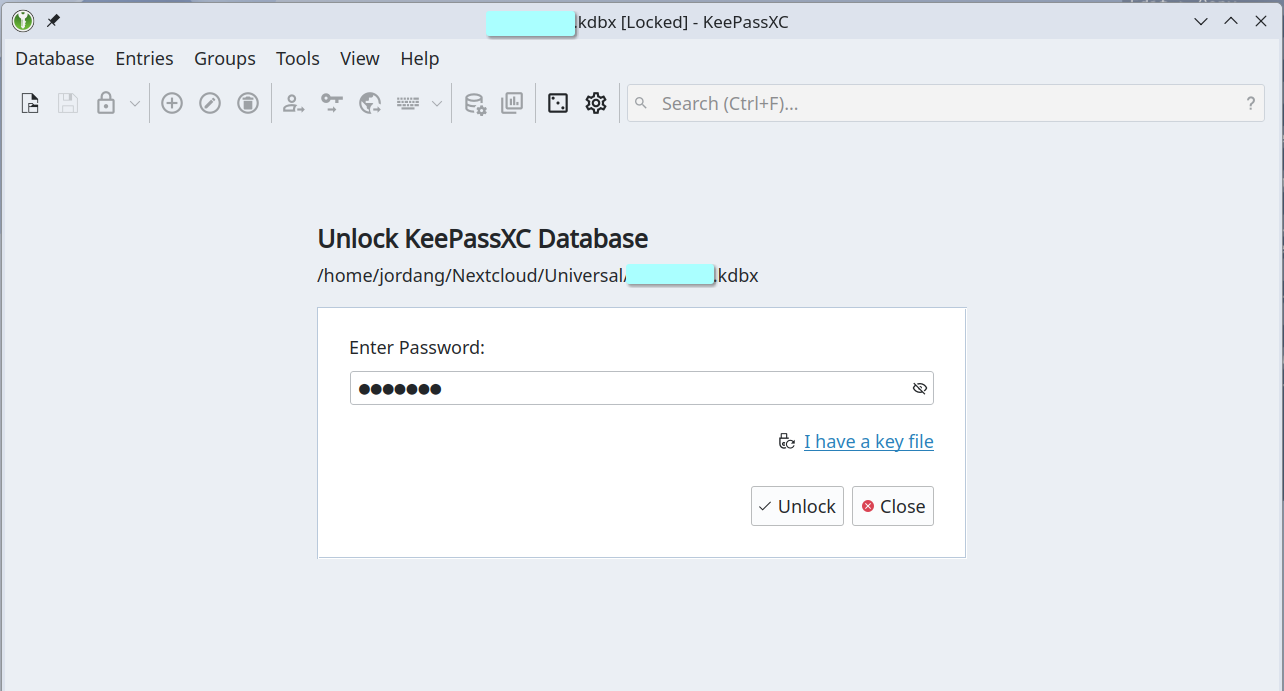1284x691 pixels.
Task: Click the "Enter Password:" label
Action: (417, 348)
